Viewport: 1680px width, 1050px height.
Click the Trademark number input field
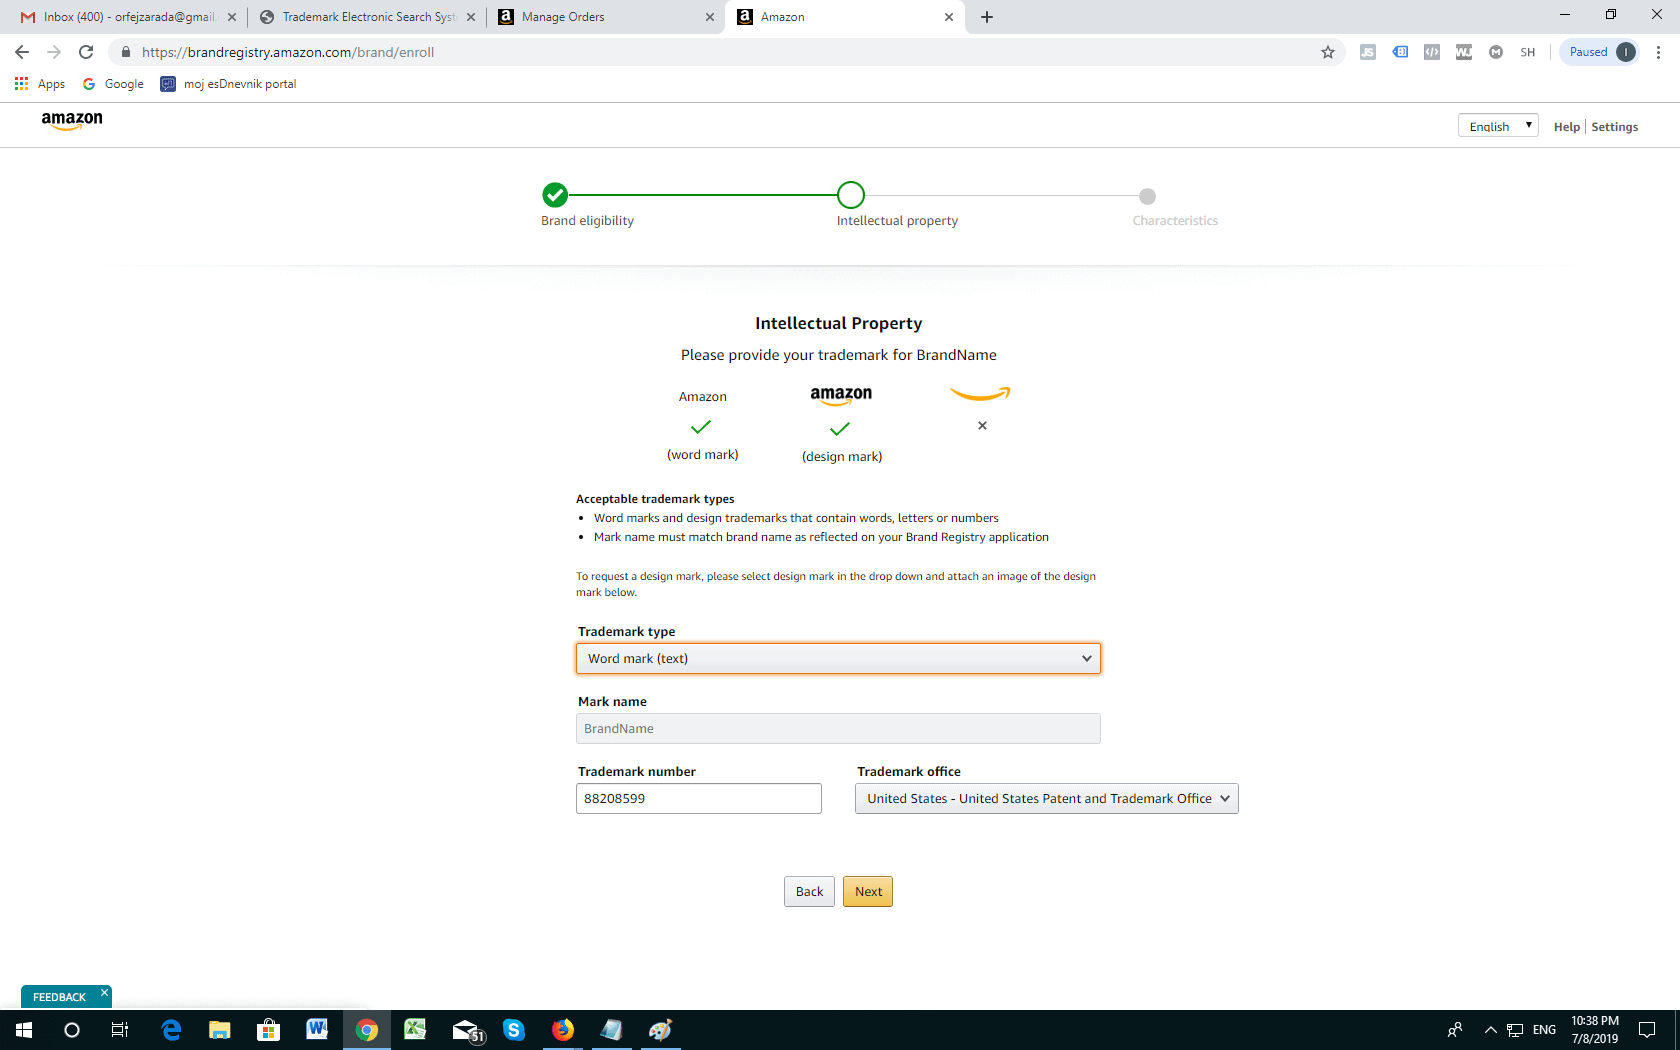tap(699, 799)
